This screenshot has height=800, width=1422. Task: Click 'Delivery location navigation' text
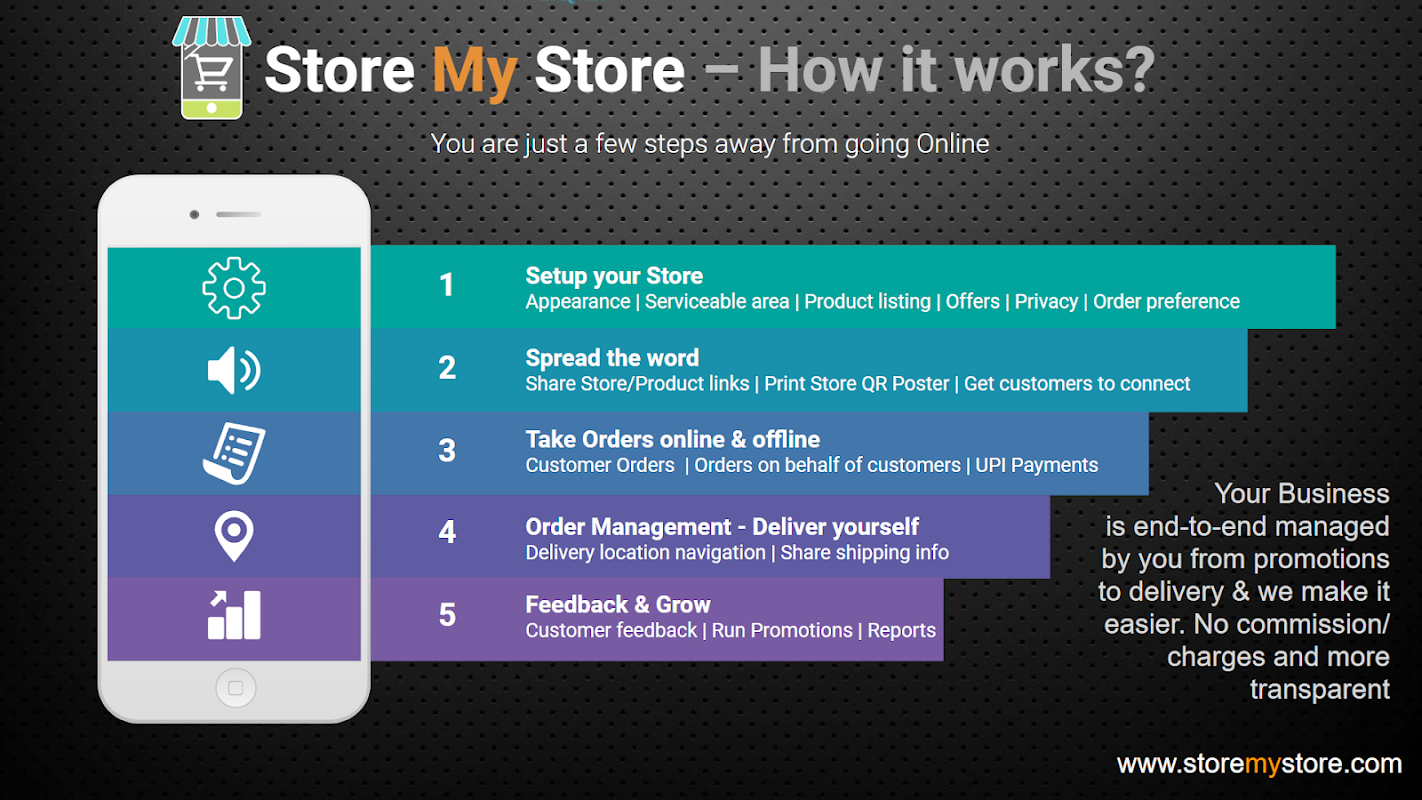(646, 553)
